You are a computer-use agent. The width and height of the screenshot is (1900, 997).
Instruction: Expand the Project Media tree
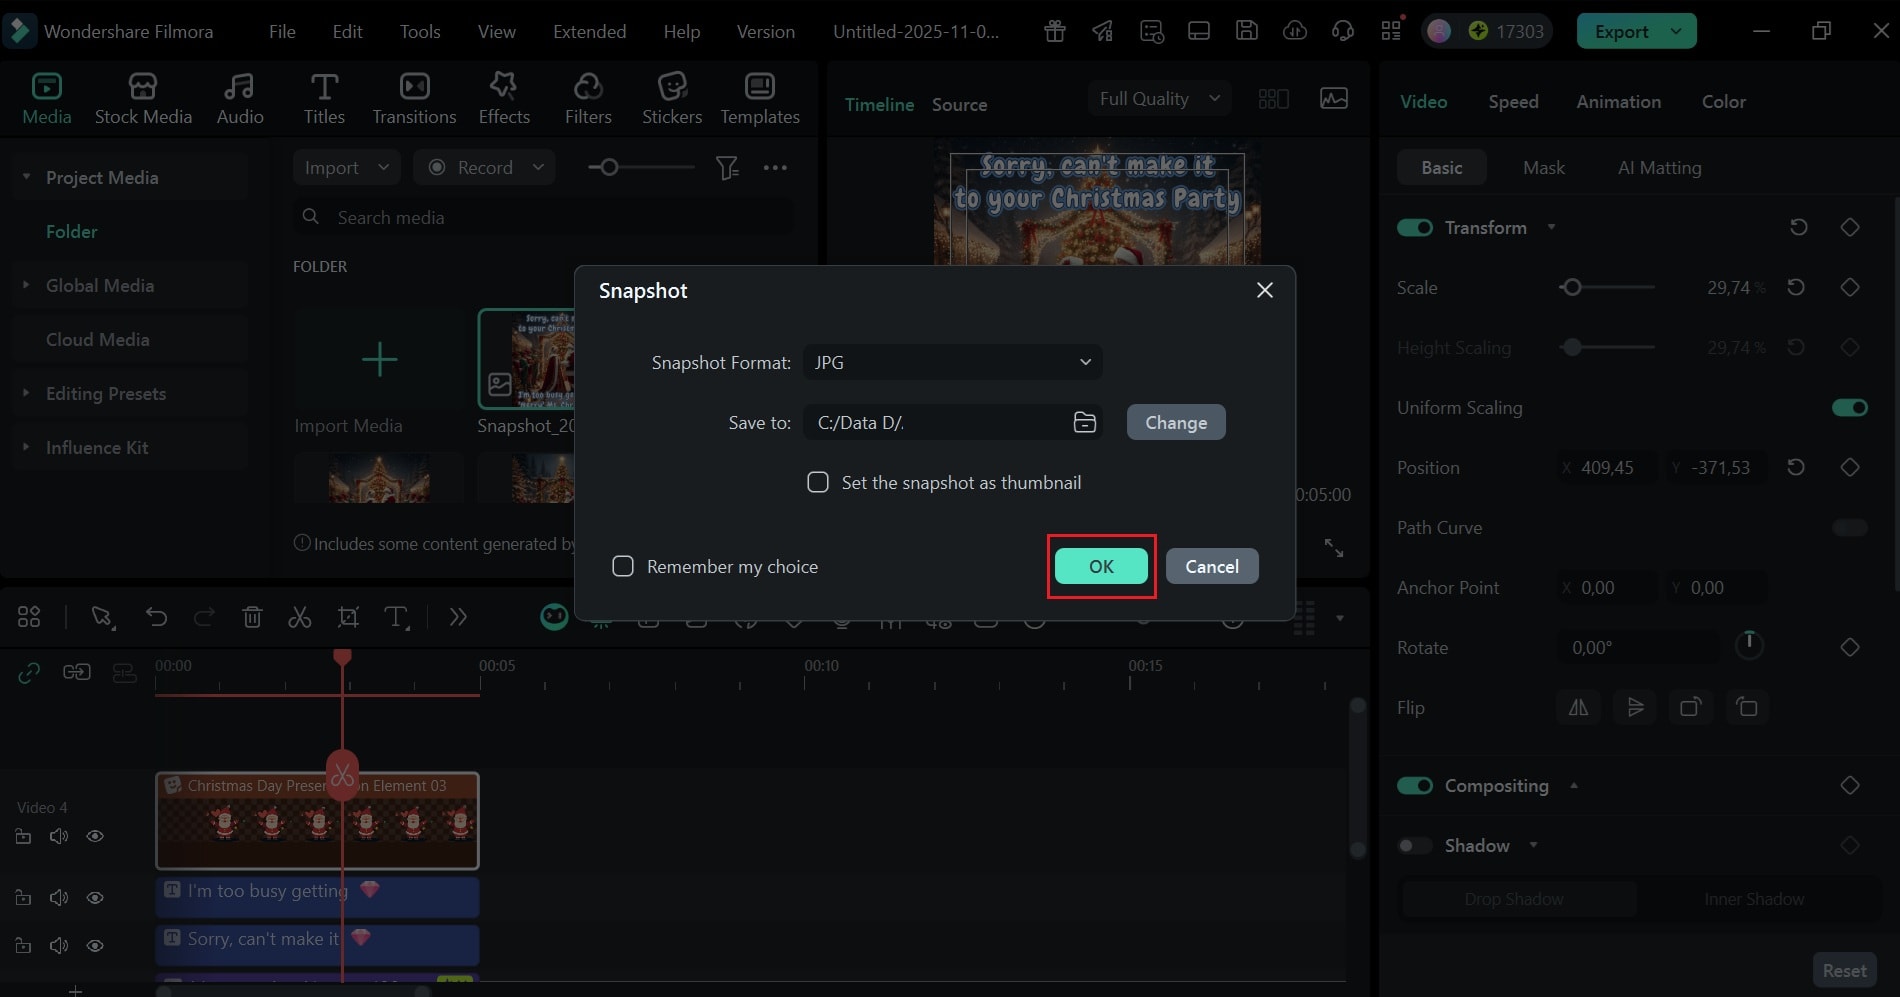click(26, 177)
